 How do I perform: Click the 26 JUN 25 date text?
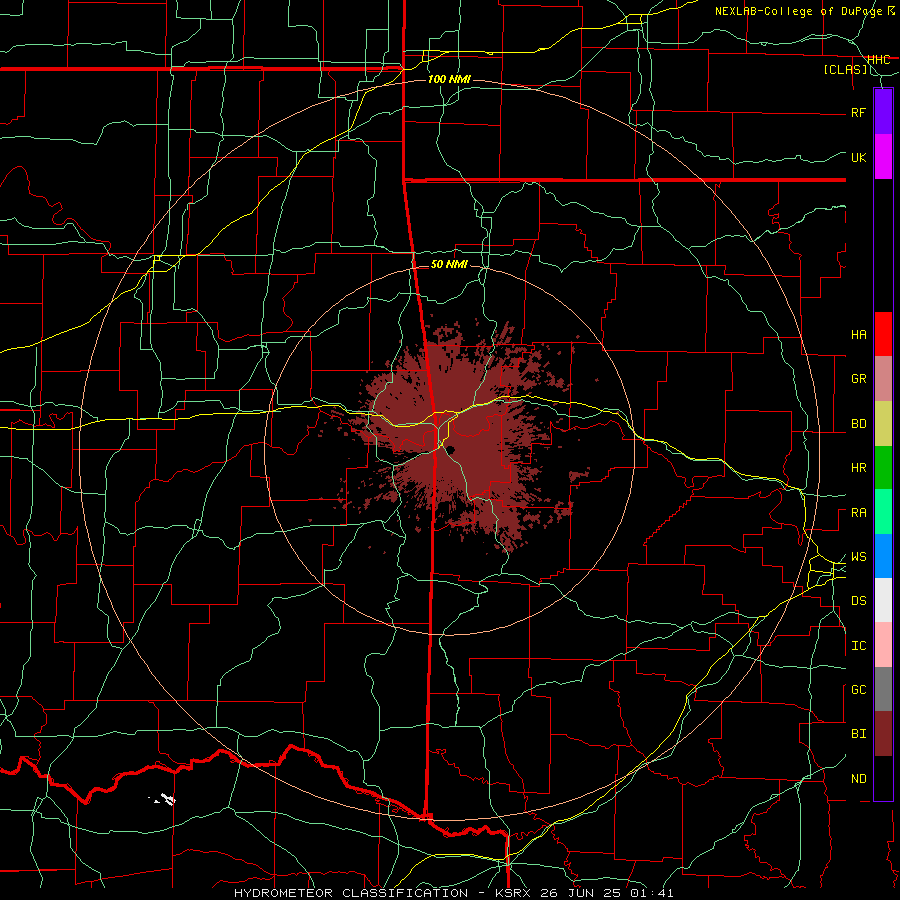click(x=581, y=893)
